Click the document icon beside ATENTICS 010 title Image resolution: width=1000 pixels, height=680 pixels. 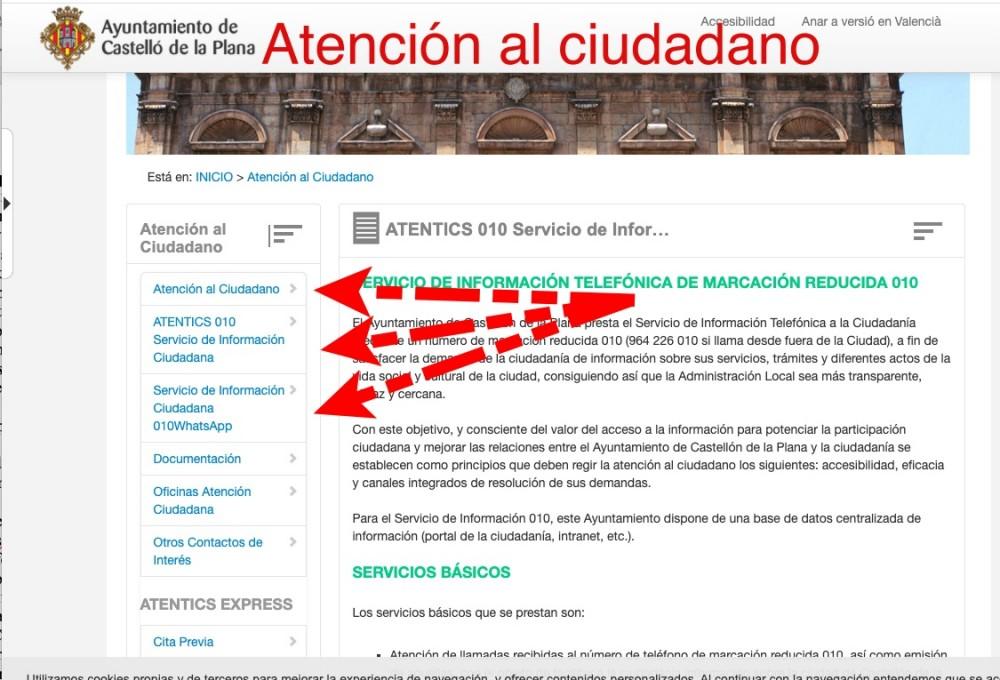(x=366, y=229)
